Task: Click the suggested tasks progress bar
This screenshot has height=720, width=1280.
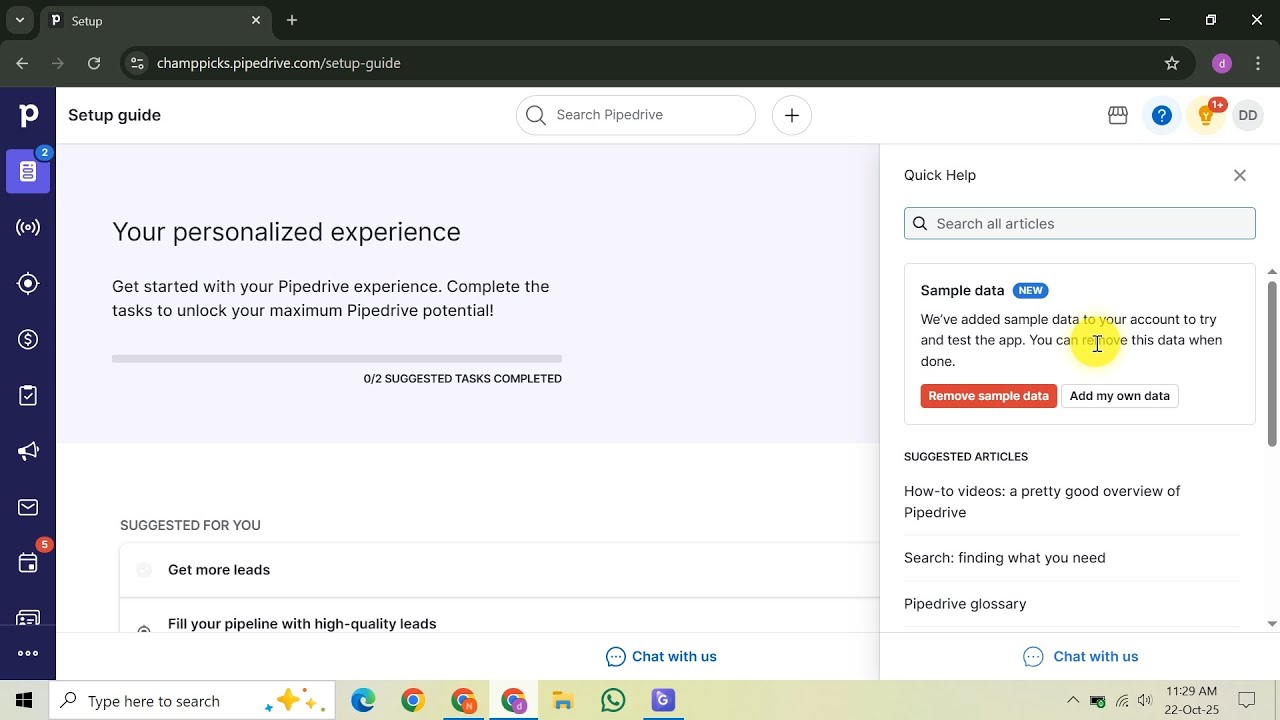Action: [337, 358]
